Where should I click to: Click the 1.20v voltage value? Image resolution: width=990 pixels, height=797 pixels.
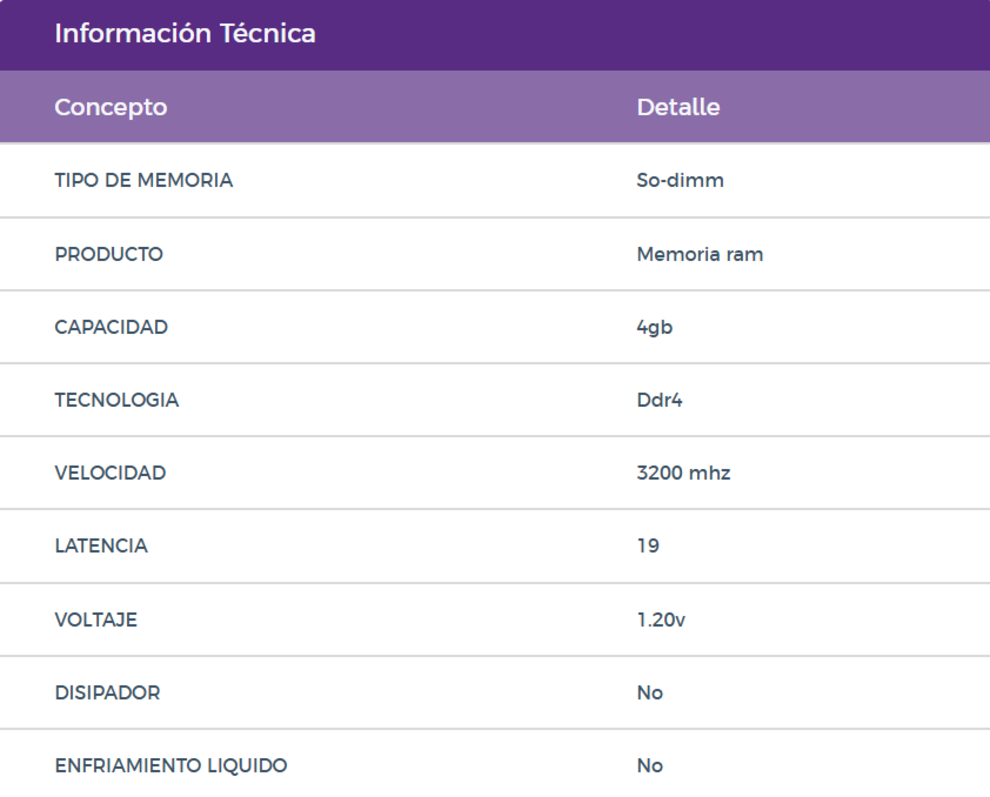pos(661,620)
